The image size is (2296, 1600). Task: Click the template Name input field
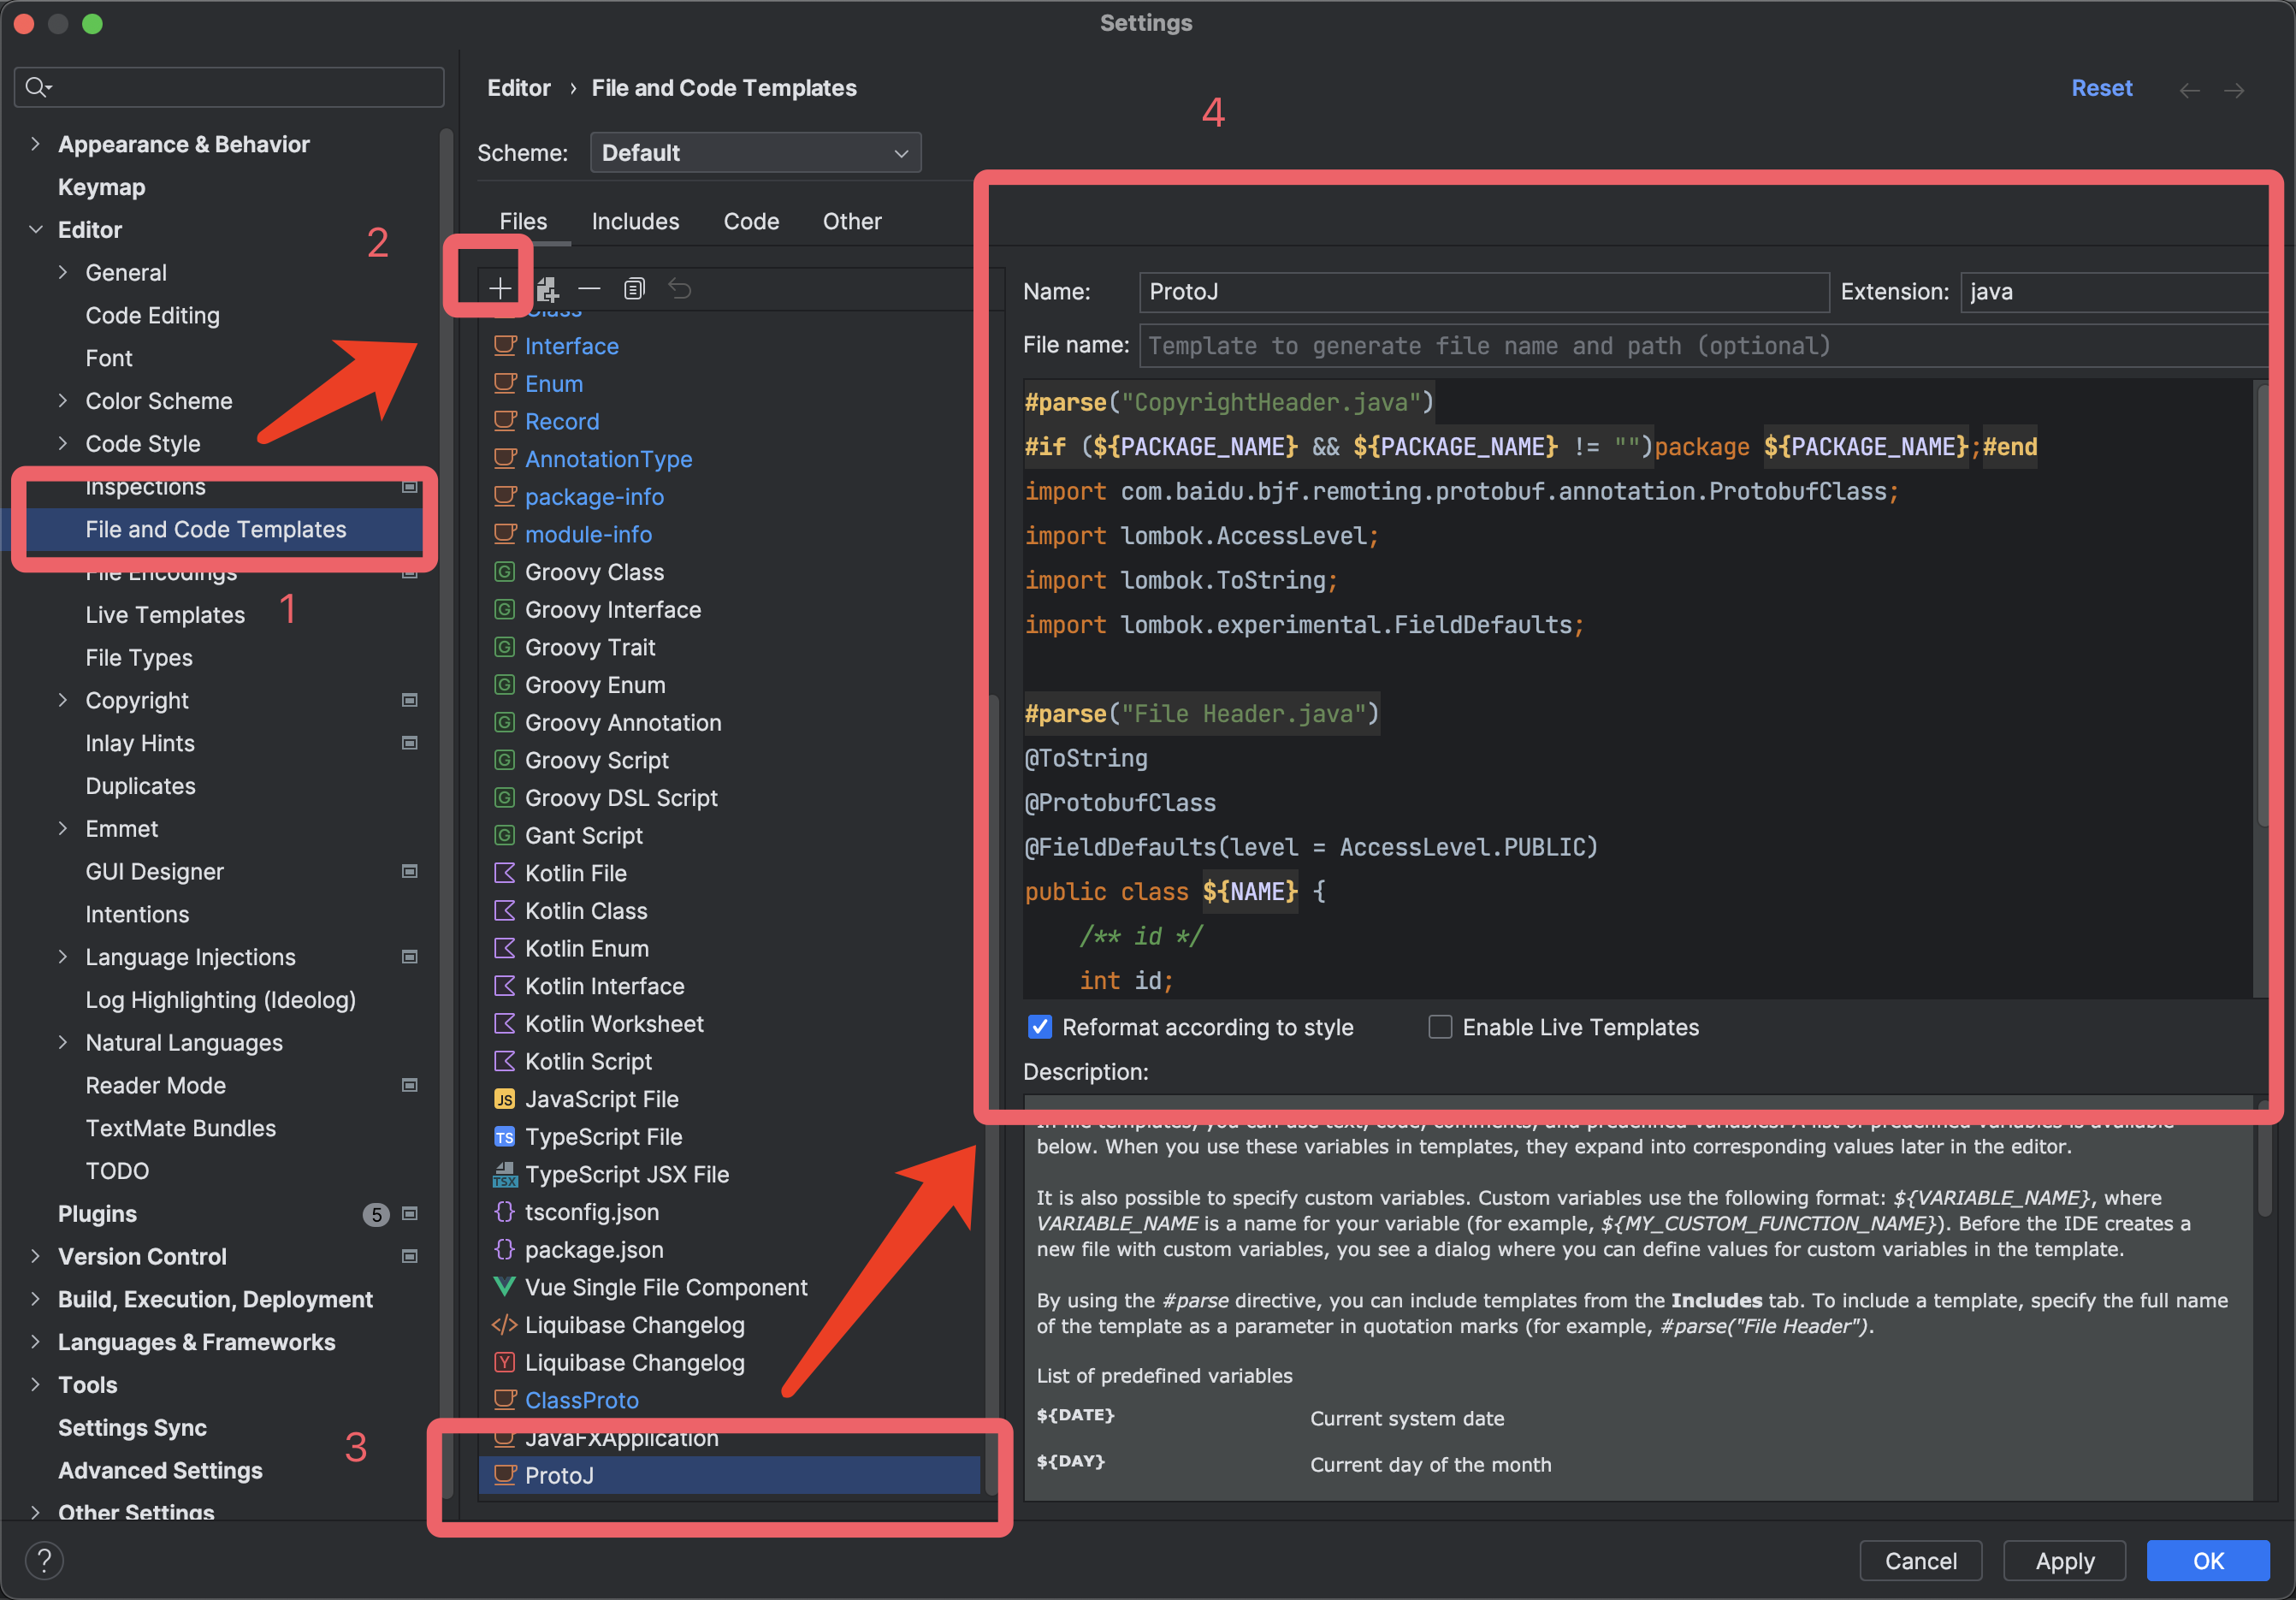point(1484,292)
